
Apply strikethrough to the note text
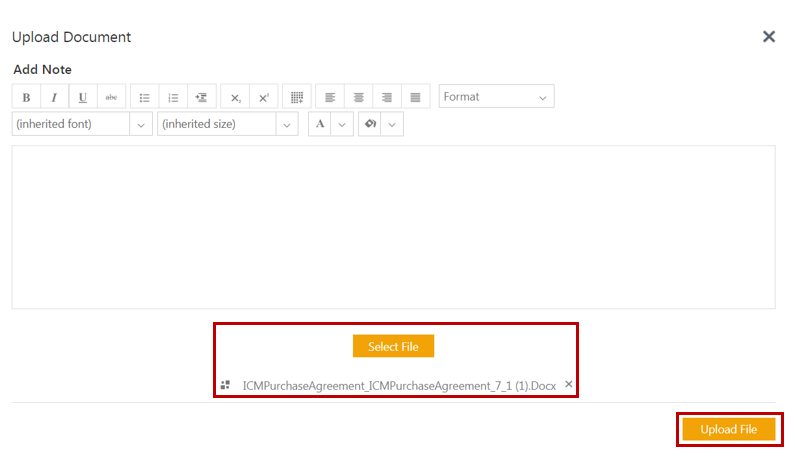pyautogui.click(x=111, y=97)
